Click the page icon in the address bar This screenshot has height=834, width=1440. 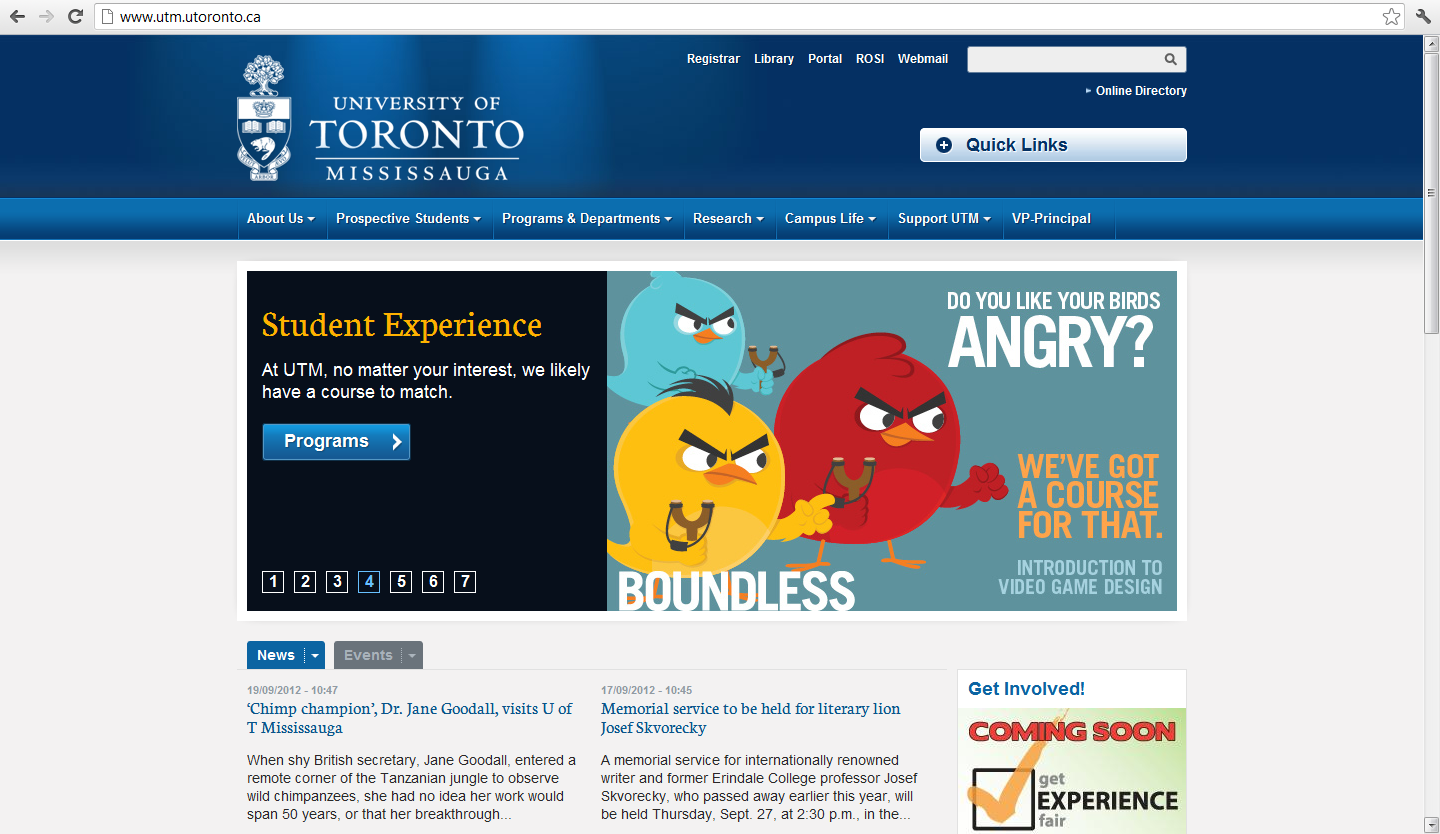(x=107, y=16)
